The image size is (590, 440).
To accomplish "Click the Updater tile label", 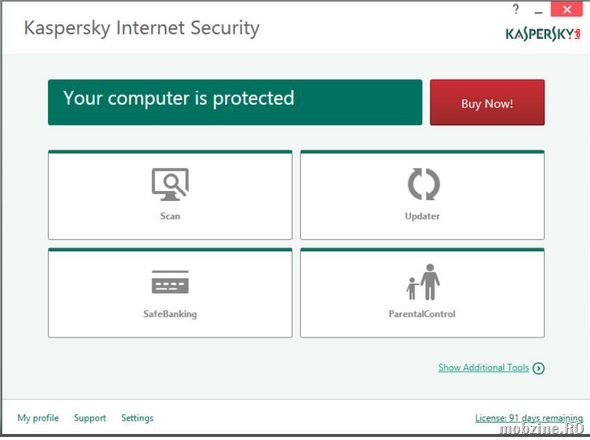I will tap(422, 216).
